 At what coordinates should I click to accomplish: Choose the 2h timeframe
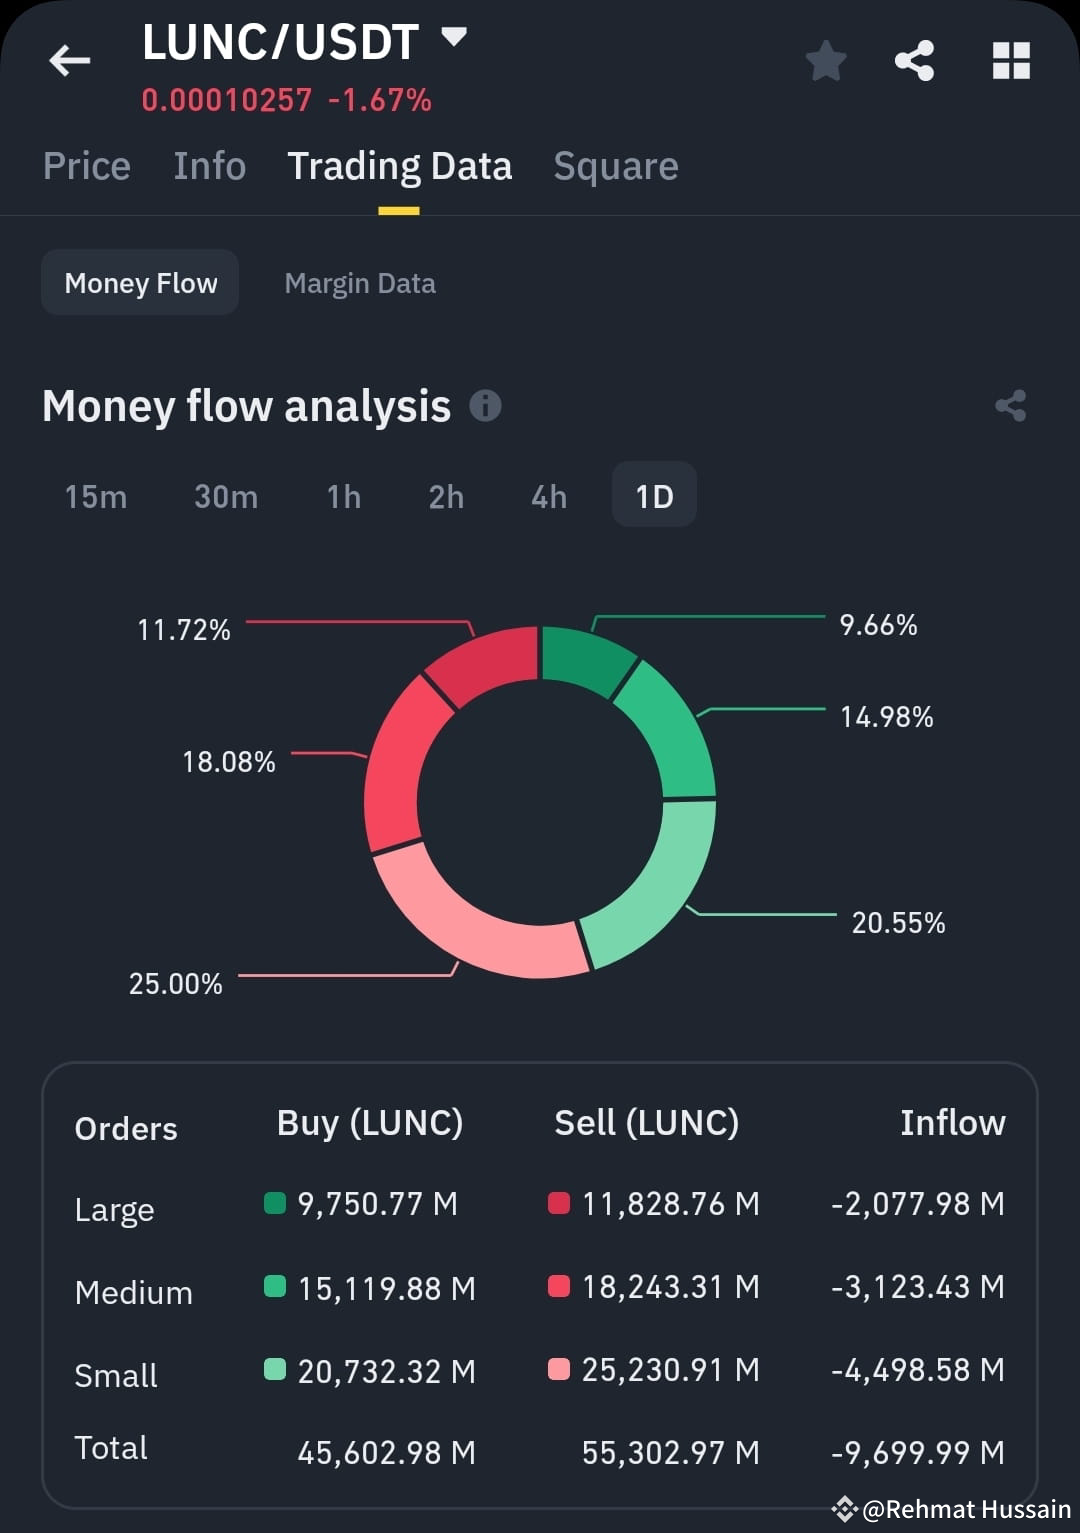446,495
